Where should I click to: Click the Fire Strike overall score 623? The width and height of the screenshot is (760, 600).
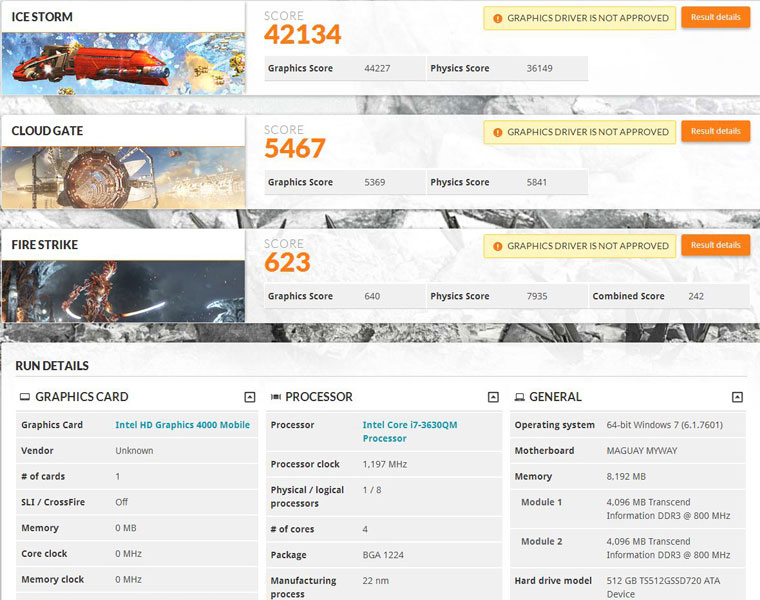[287, 263]
